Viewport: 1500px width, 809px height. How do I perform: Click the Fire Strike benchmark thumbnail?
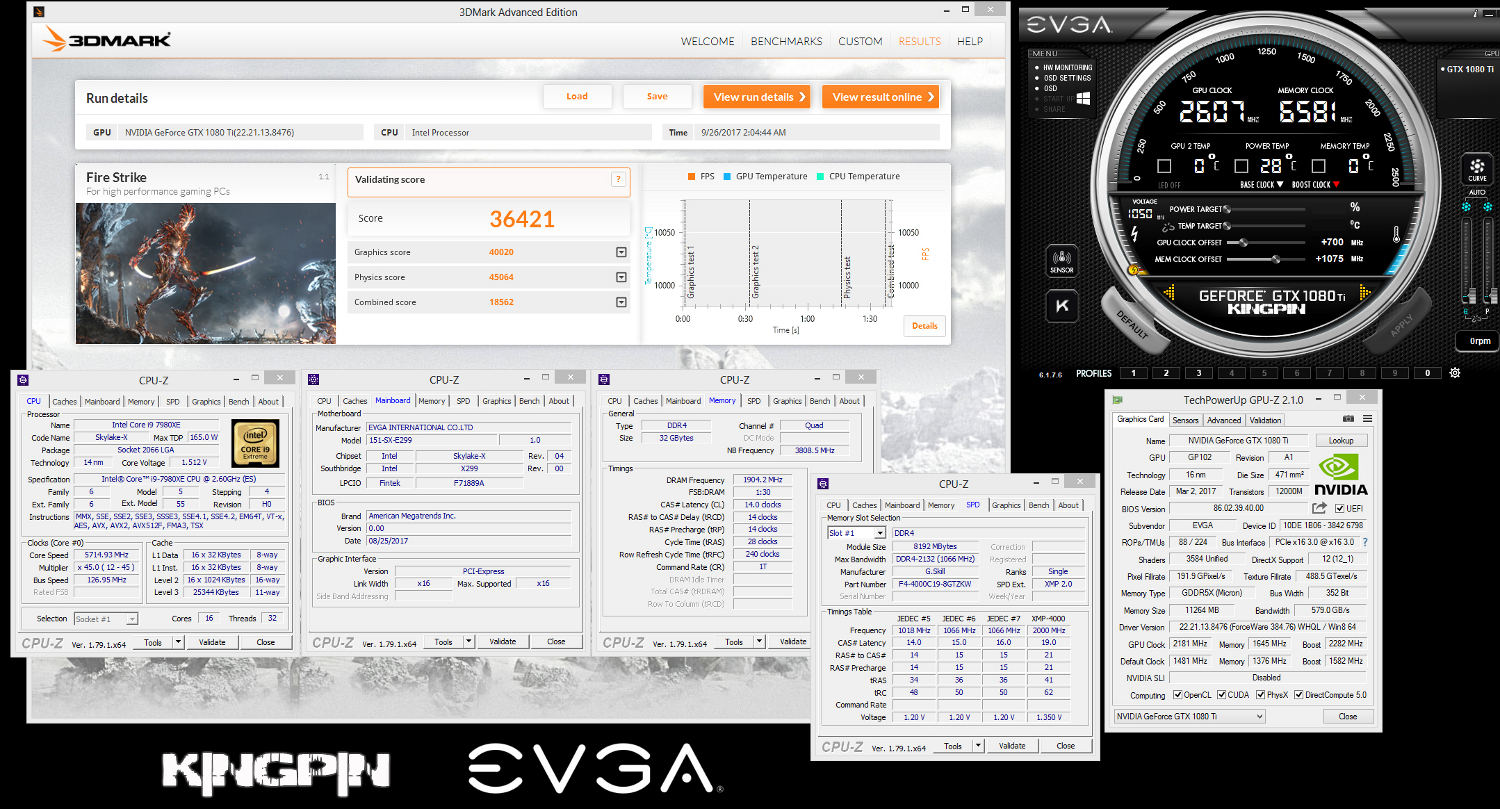click(206, 273)
